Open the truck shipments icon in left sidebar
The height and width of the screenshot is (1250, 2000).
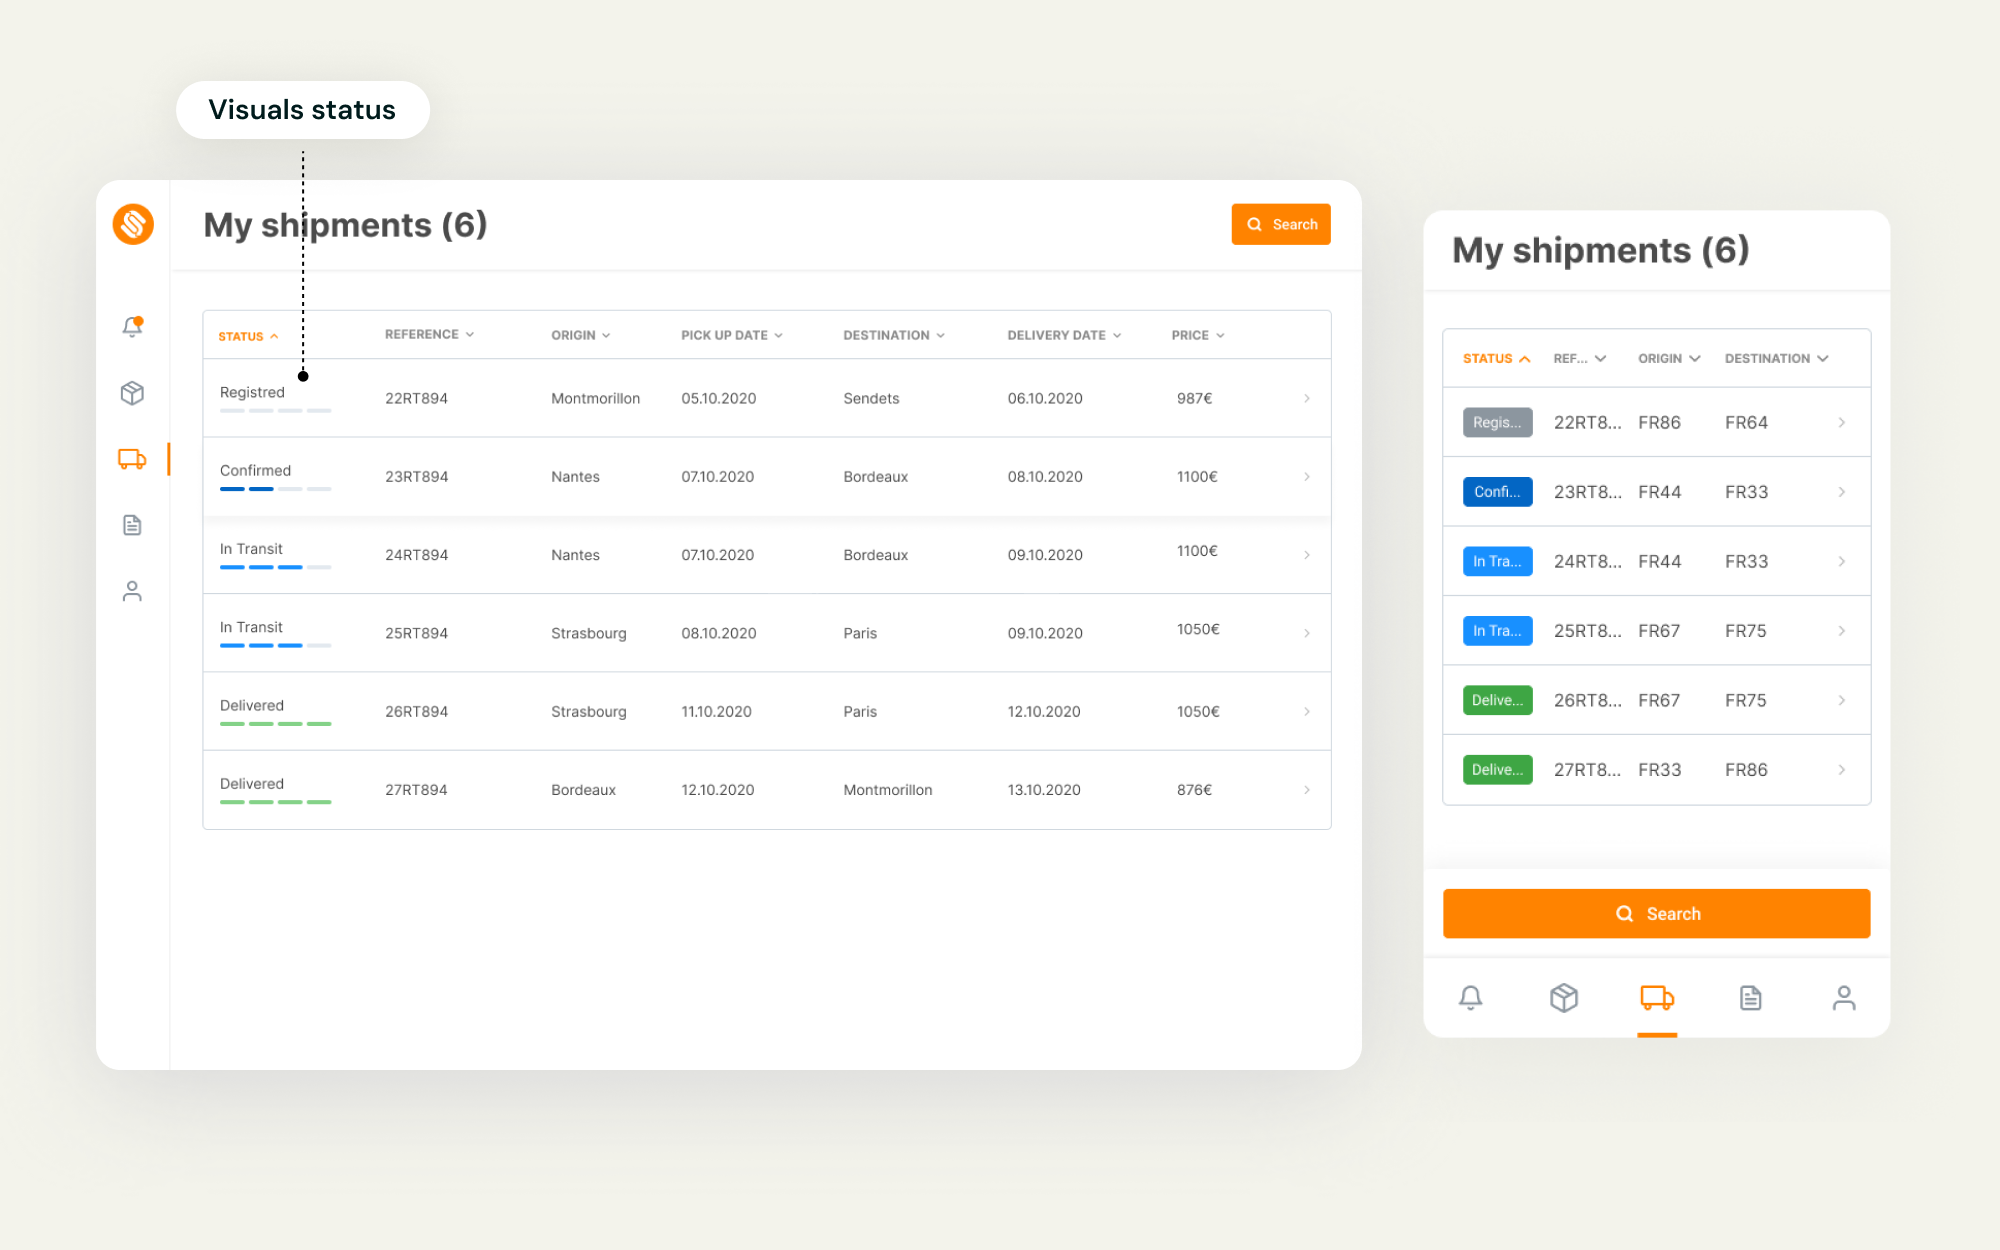tap(132, 459)
